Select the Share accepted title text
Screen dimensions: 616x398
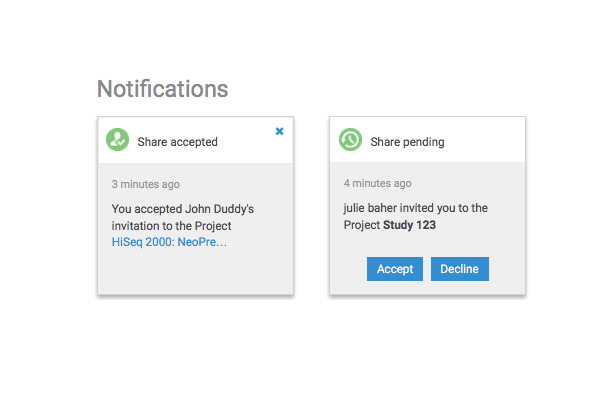click(178, 142)
